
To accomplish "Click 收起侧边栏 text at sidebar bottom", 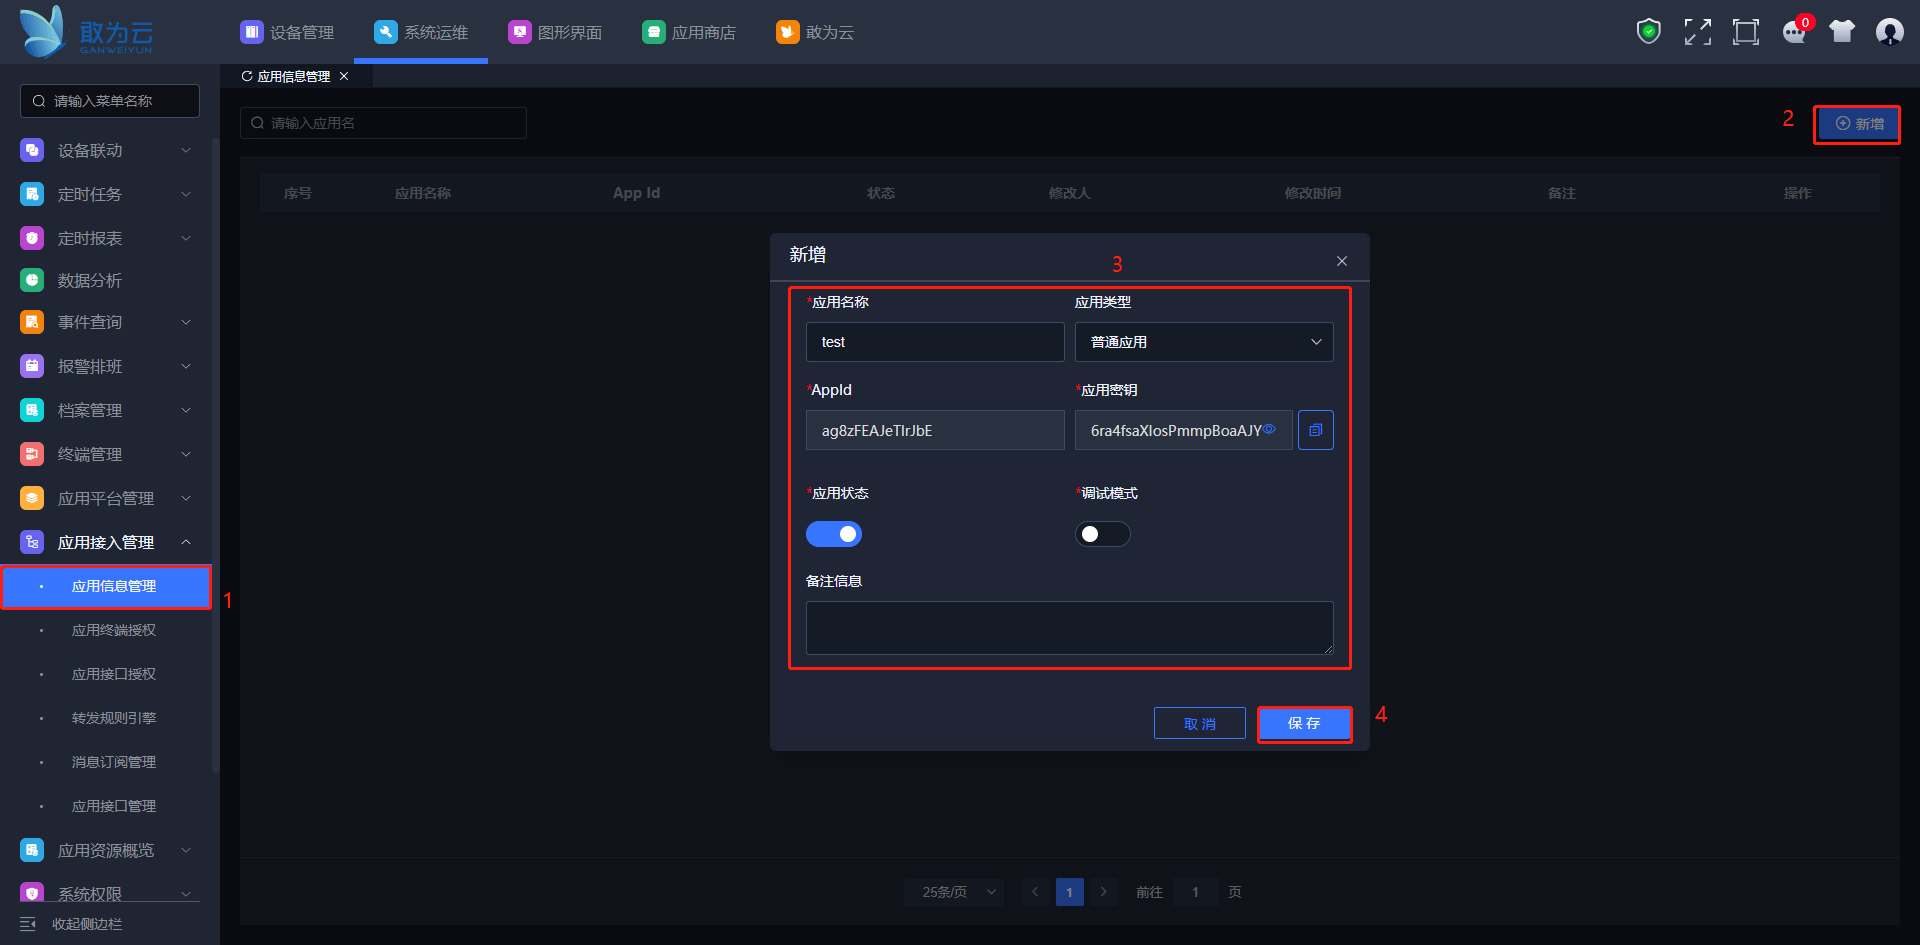I will pyautogui.click(x=87, y=924).
